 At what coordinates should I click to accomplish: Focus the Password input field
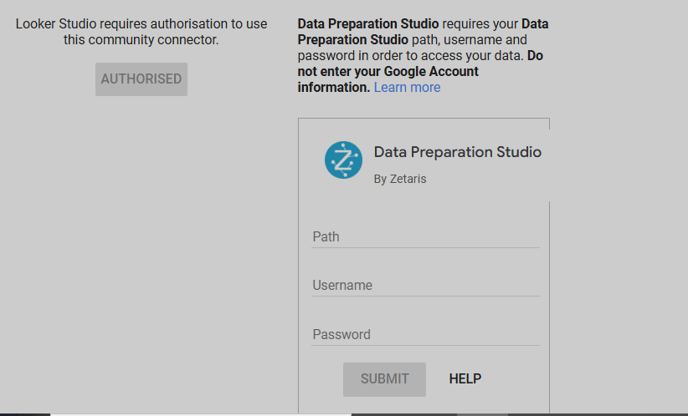coord(425,335)
